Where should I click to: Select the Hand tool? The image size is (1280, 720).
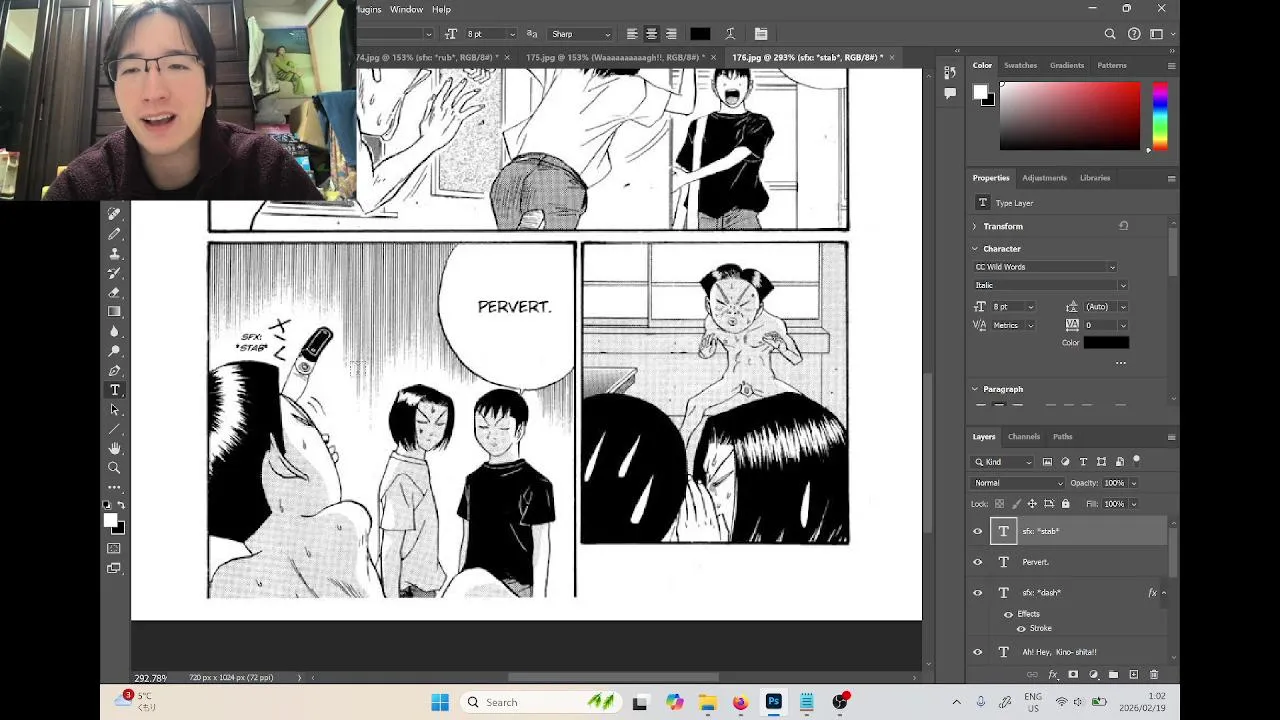pyautogui.click(x=114, y=449)
